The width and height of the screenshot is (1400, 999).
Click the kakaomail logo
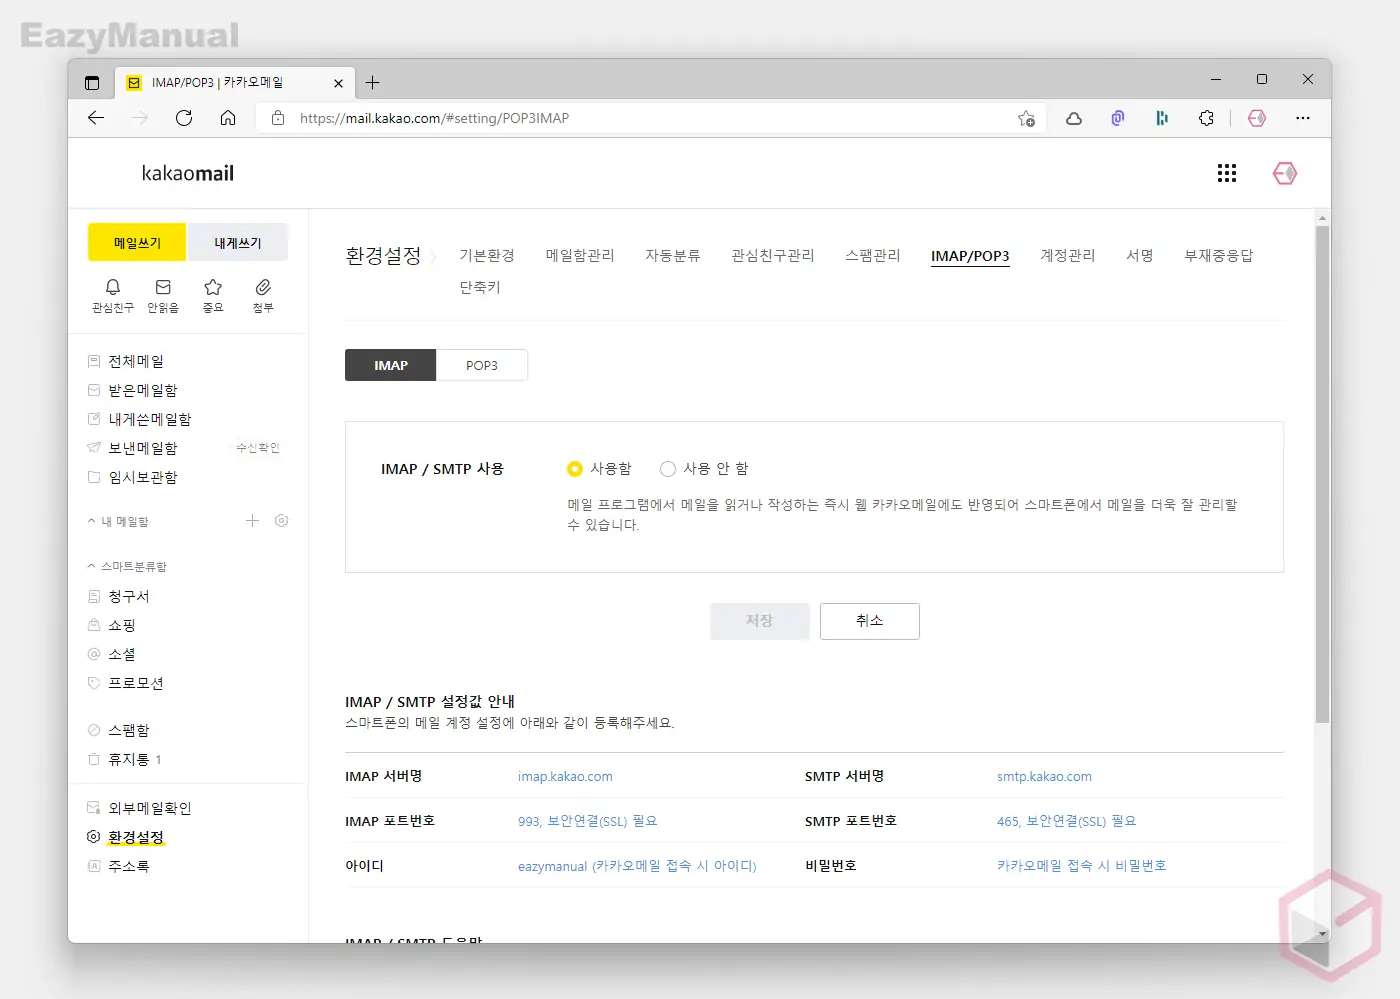(188, 174)
